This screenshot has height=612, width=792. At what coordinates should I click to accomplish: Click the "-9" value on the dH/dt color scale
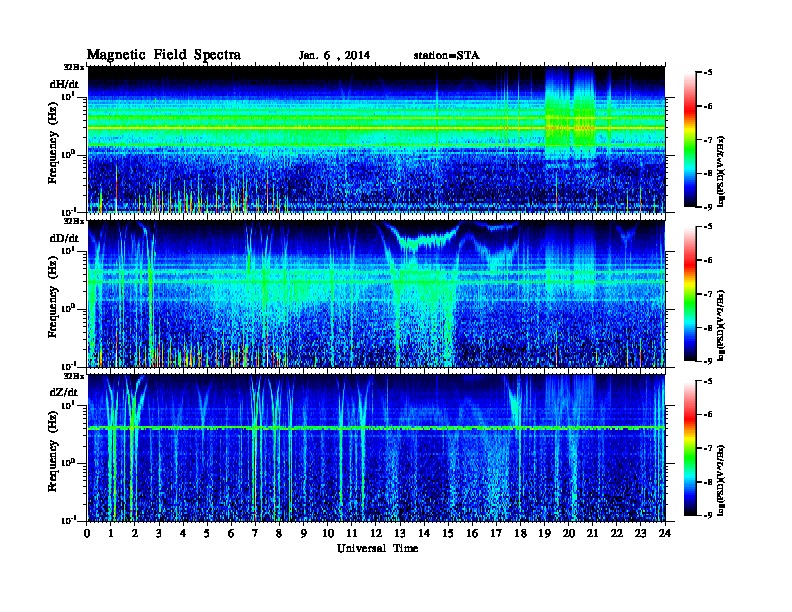click(708, 207)
